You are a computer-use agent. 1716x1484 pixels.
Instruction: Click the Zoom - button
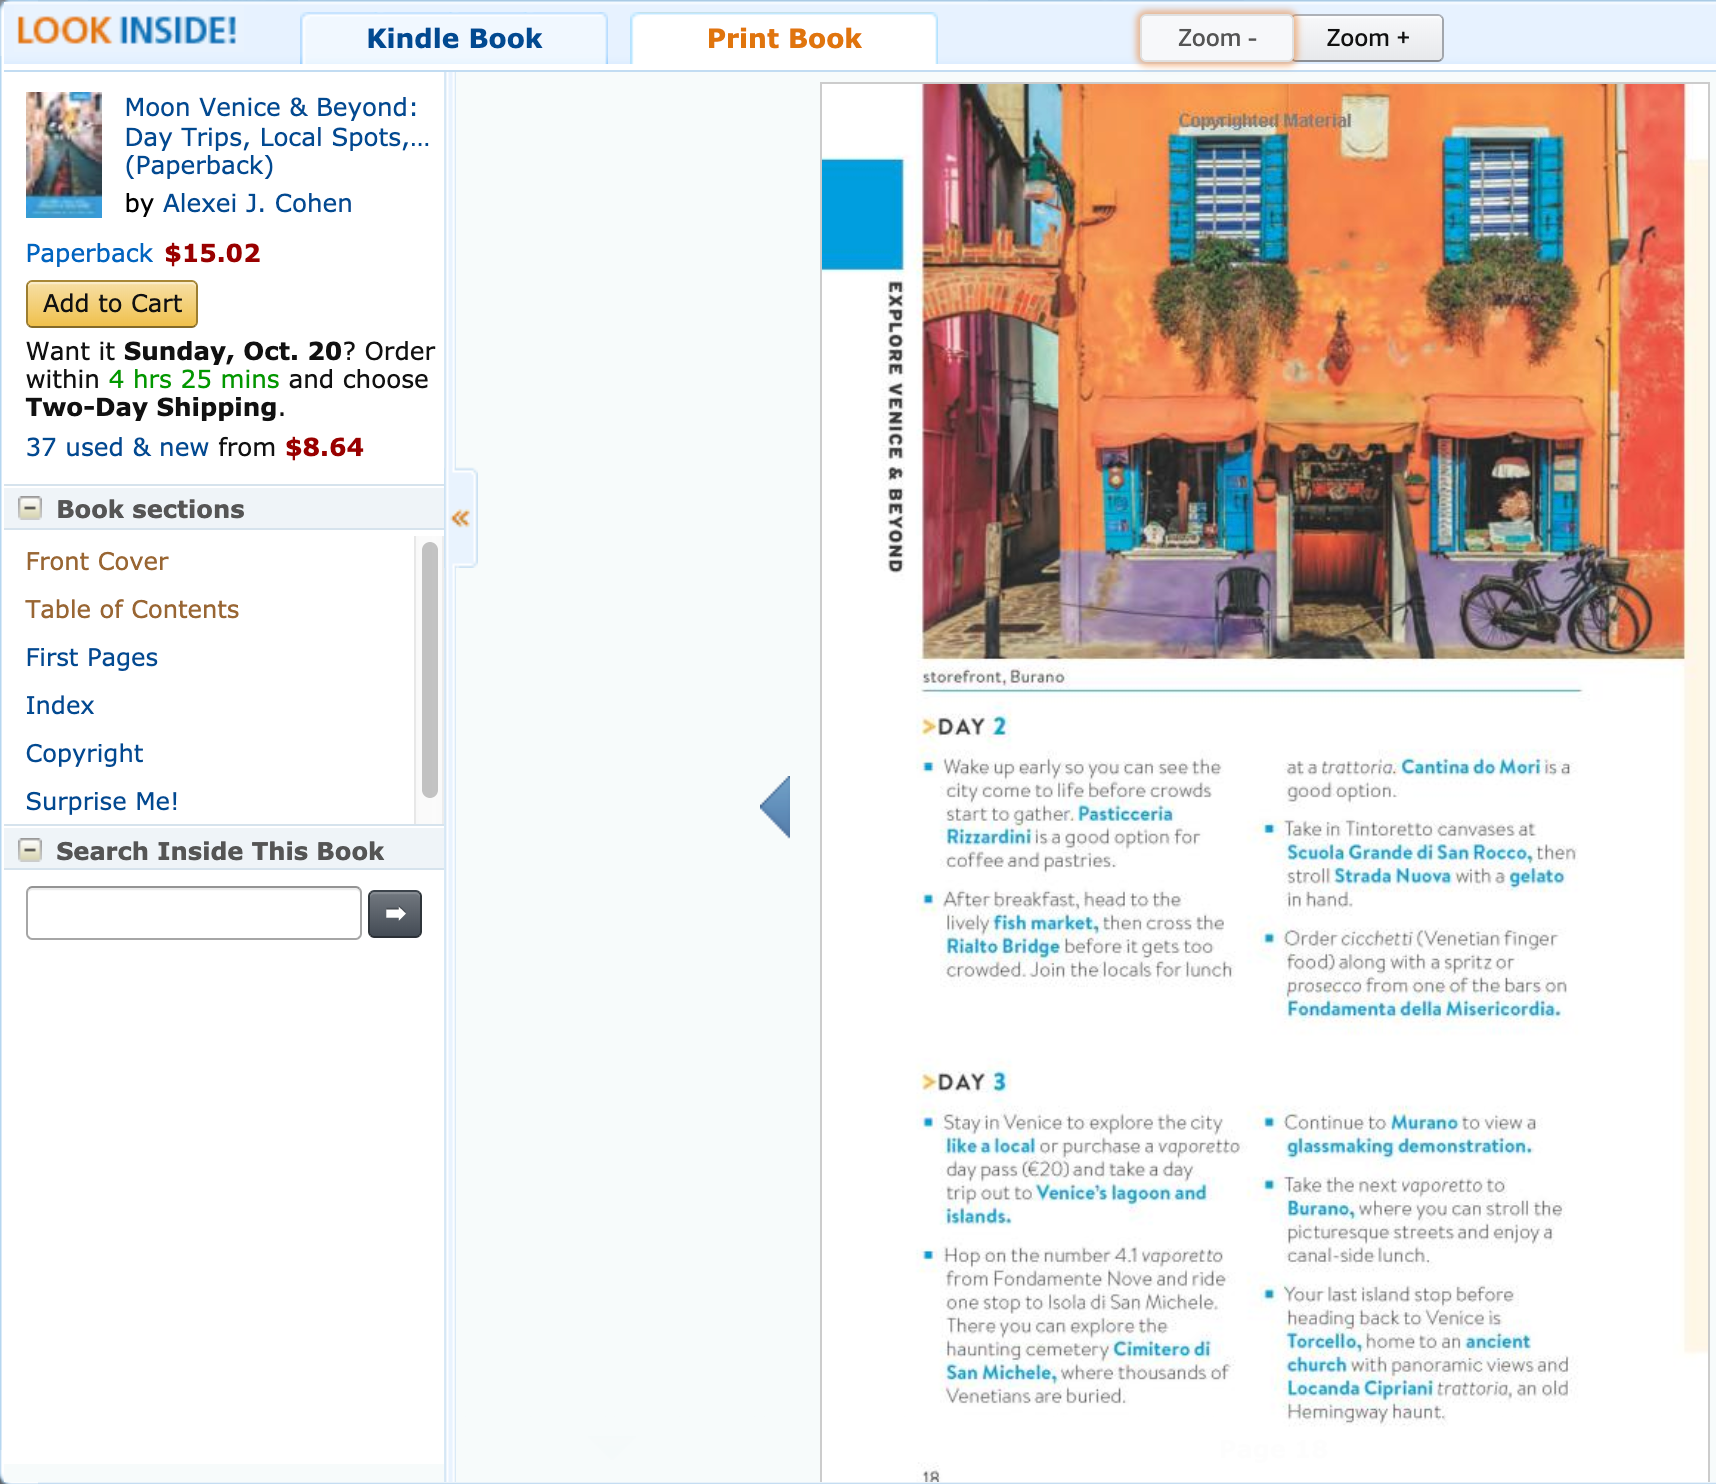click(x=1217, y=38)
